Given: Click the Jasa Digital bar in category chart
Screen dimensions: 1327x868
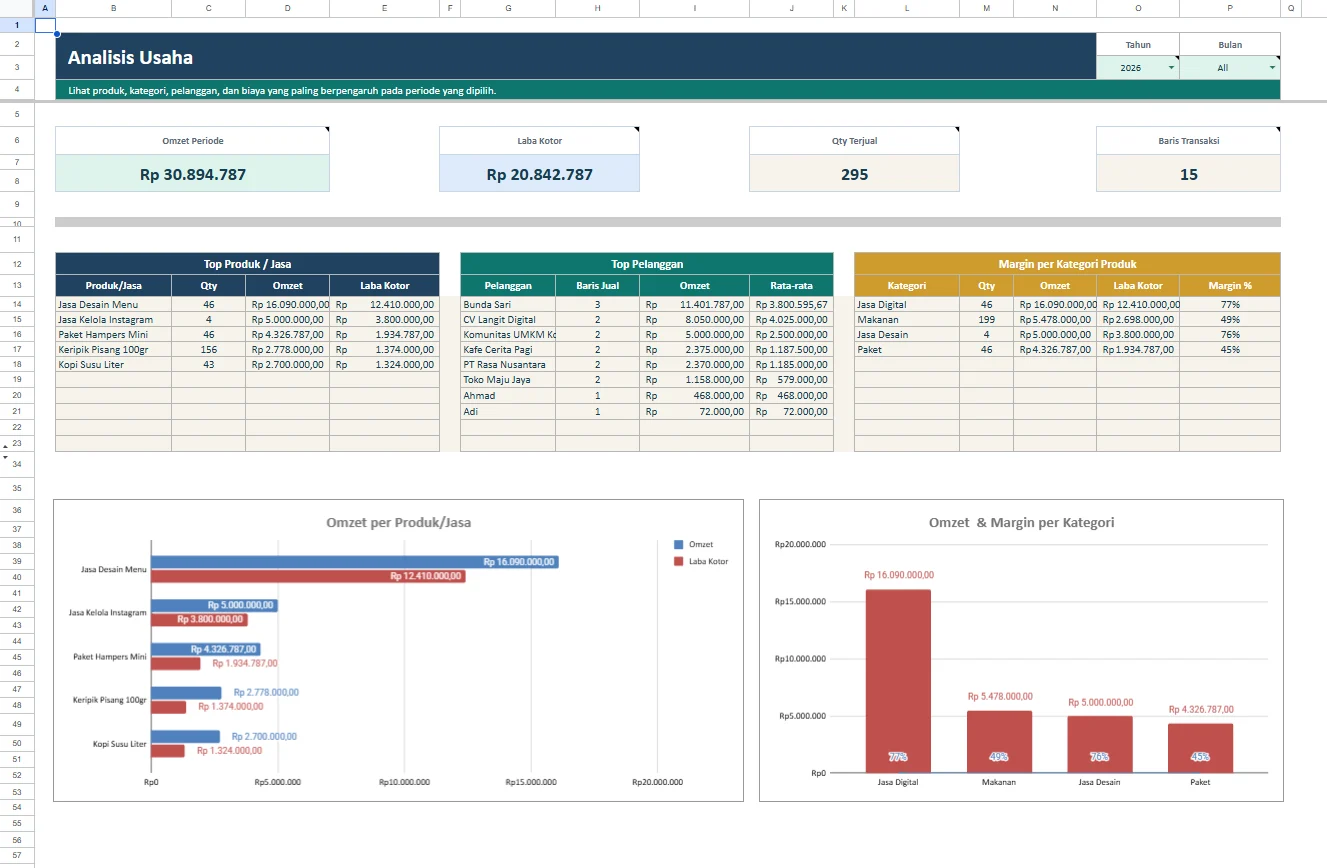Looking at the screenshot, I should point(898,681).
